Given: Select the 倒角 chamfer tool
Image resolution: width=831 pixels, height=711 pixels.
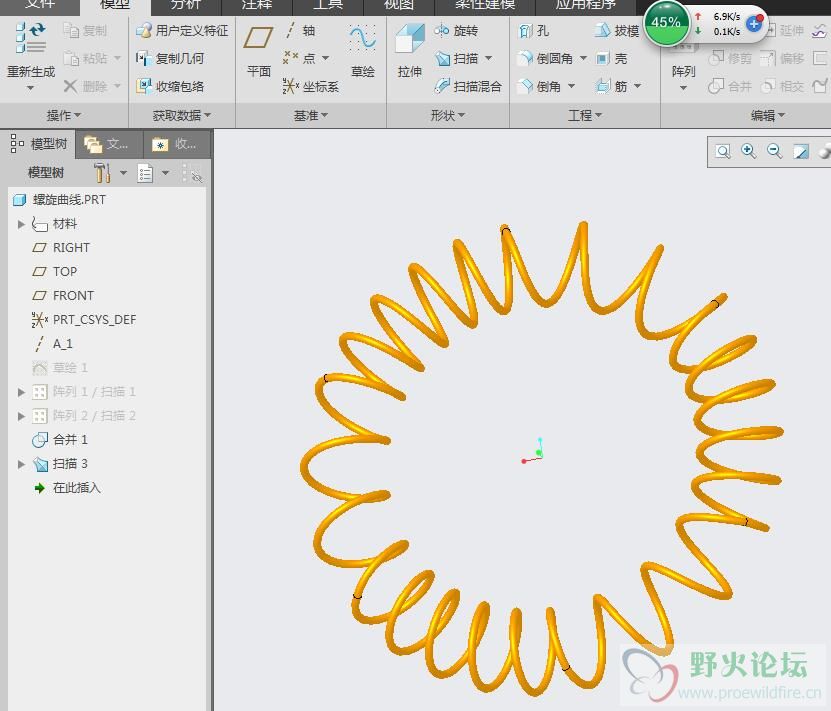Looking at the screenshot, I should [x=539, y=86].
